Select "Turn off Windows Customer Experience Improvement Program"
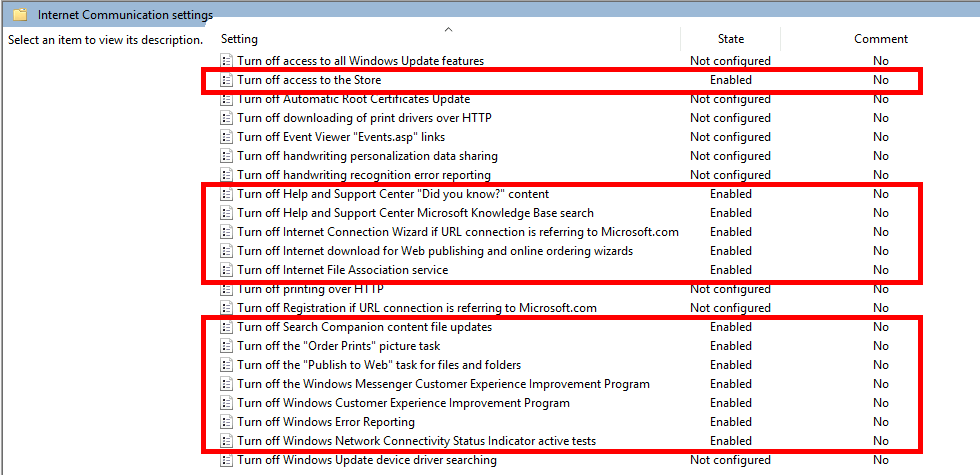Screen dimensions: 980x475 pyautogui.click(x=403, y=402)
